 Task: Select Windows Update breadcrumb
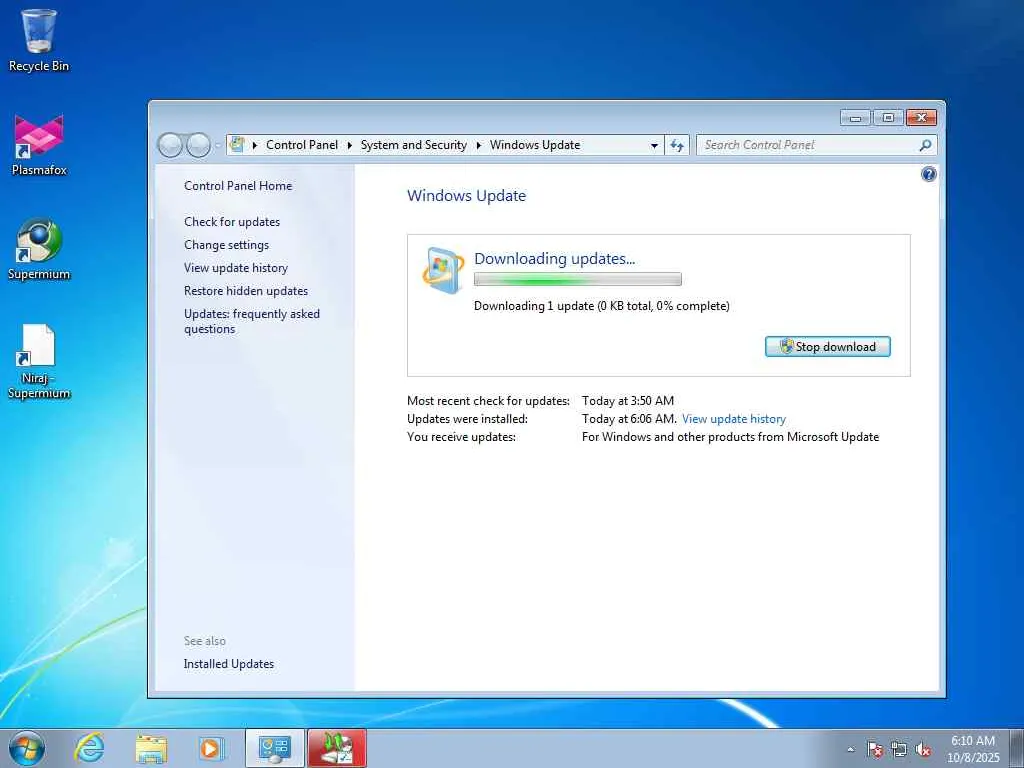535,145
